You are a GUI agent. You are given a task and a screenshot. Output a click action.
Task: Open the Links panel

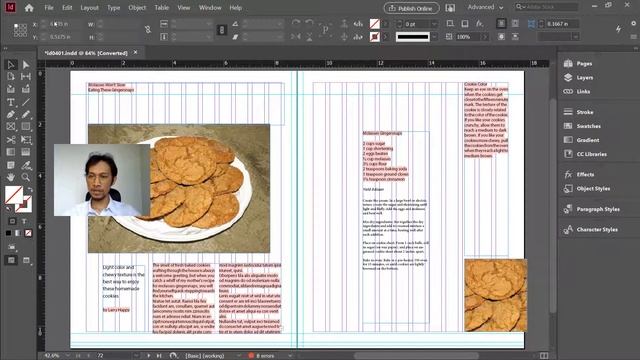583,91
